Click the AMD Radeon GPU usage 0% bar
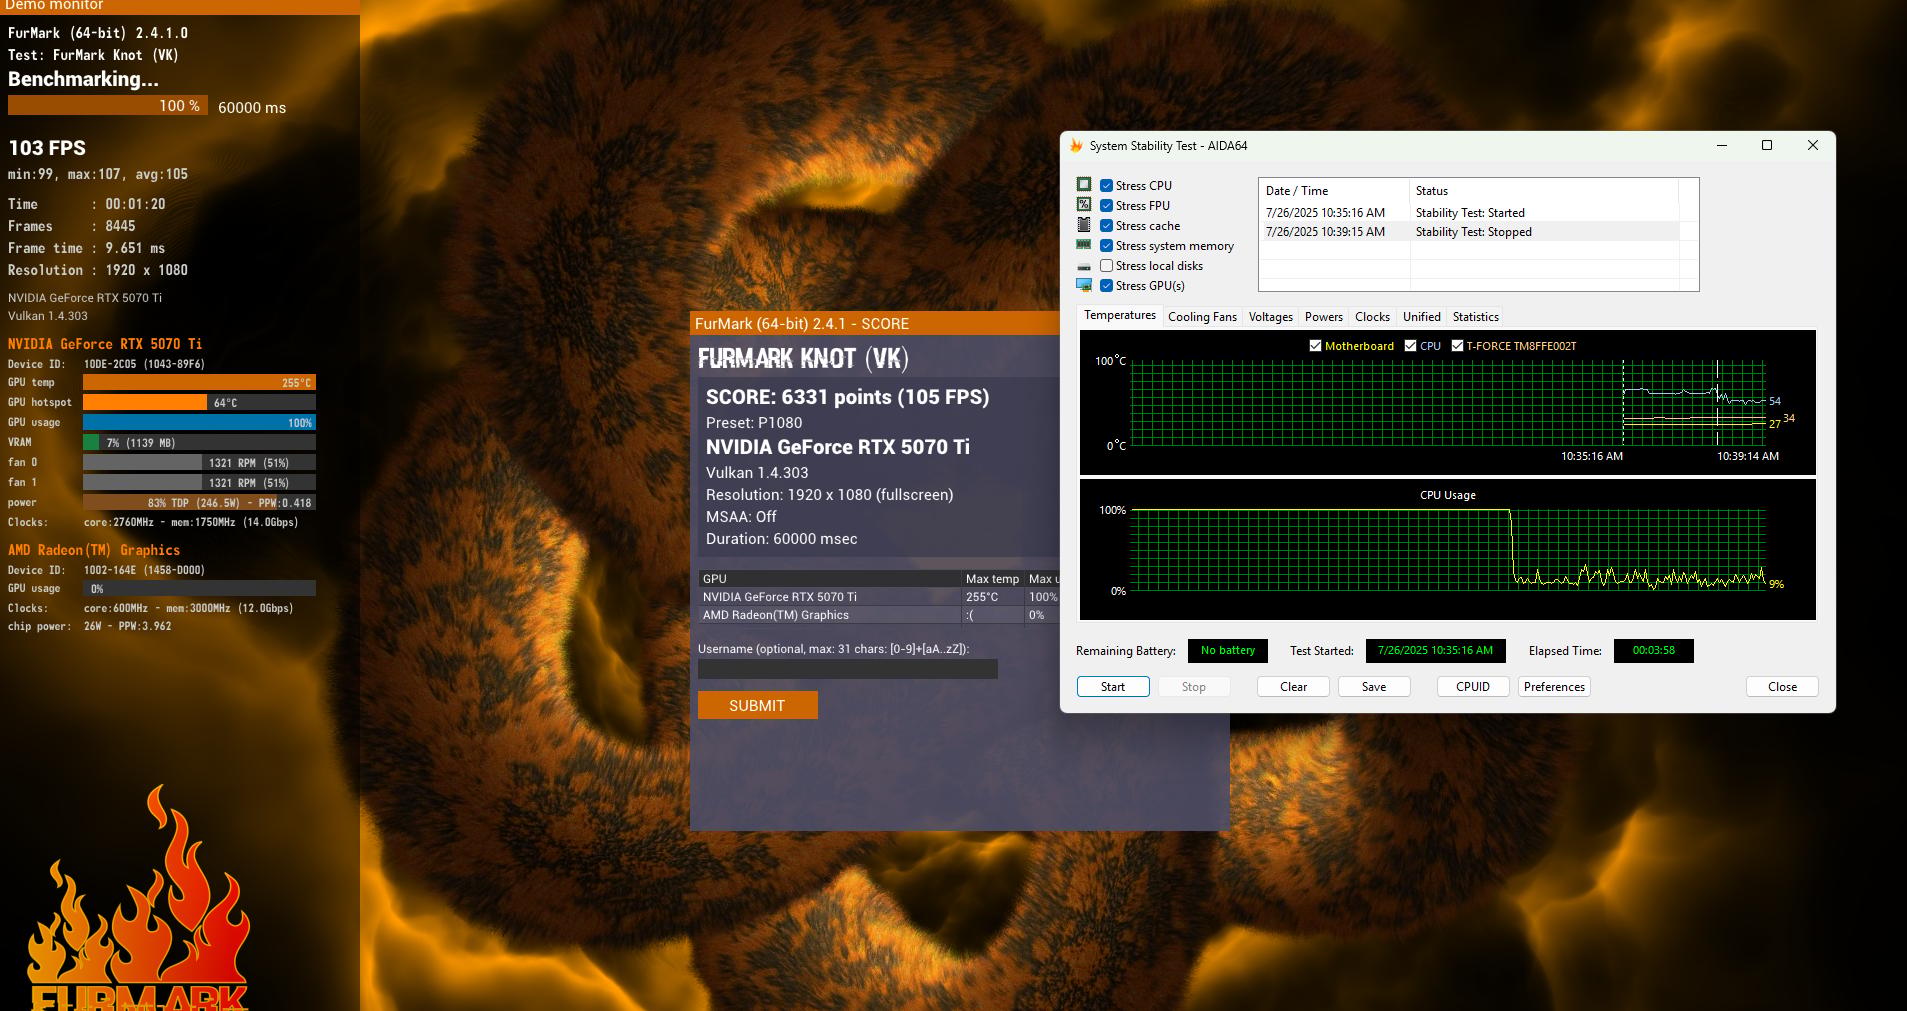The height and width of the screenshot is (1011, 1907). pos(199,588)
